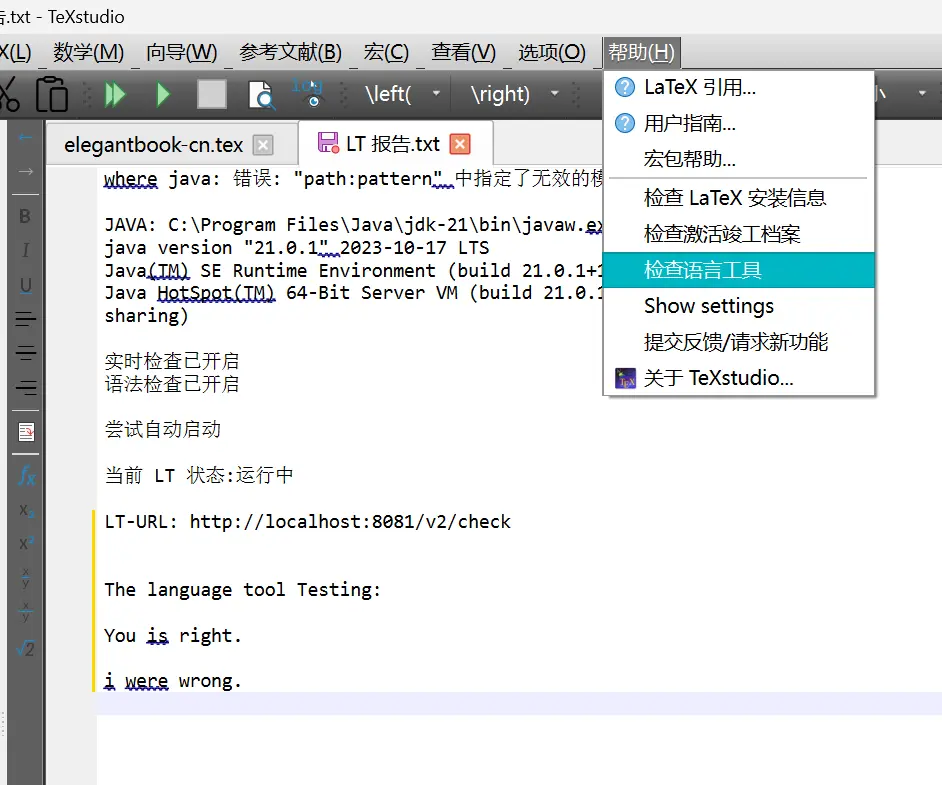This screenshot has height=785, width=942.
Task: Open 关于 TeXstudio... about entry
Action: coord(718,378)
